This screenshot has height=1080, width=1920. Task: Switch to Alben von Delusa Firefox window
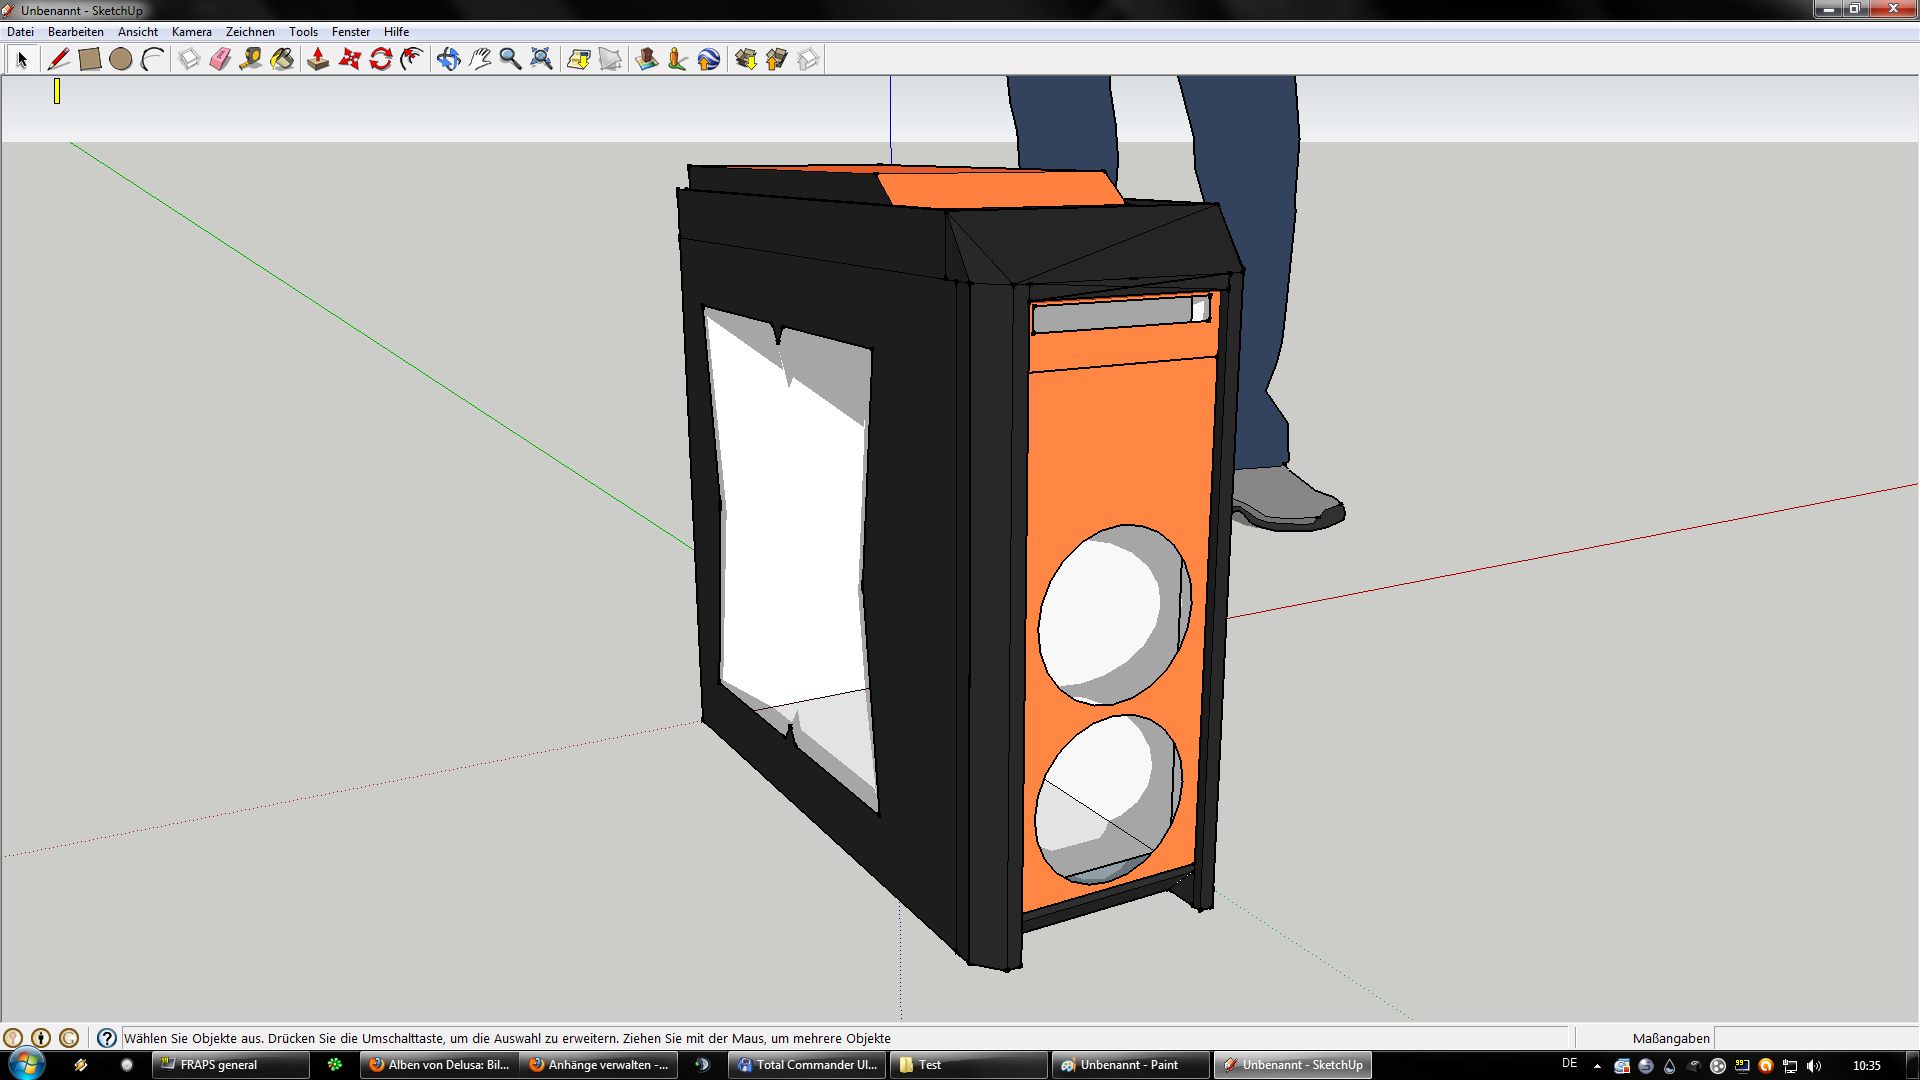click(x=440, y=1065)
